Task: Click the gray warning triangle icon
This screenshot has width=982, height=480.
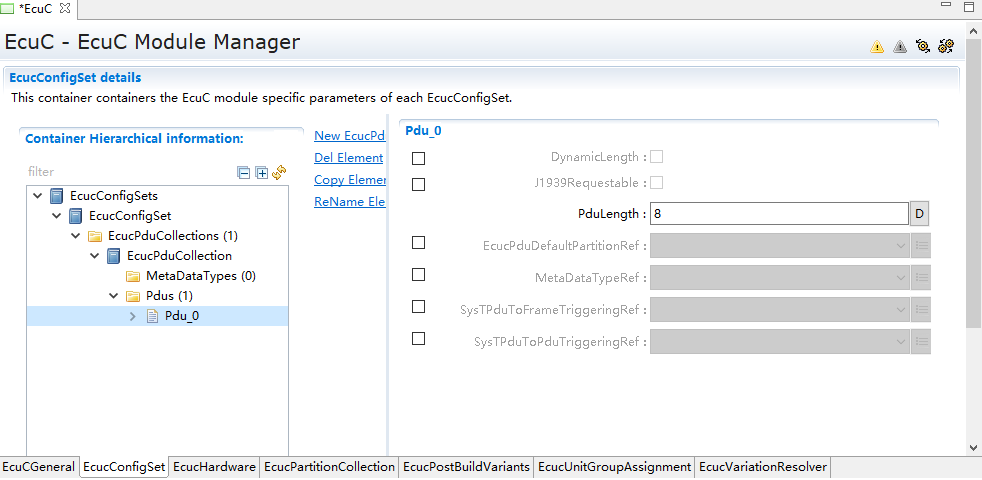Action: pyautogui.click(x=900, y=46)
